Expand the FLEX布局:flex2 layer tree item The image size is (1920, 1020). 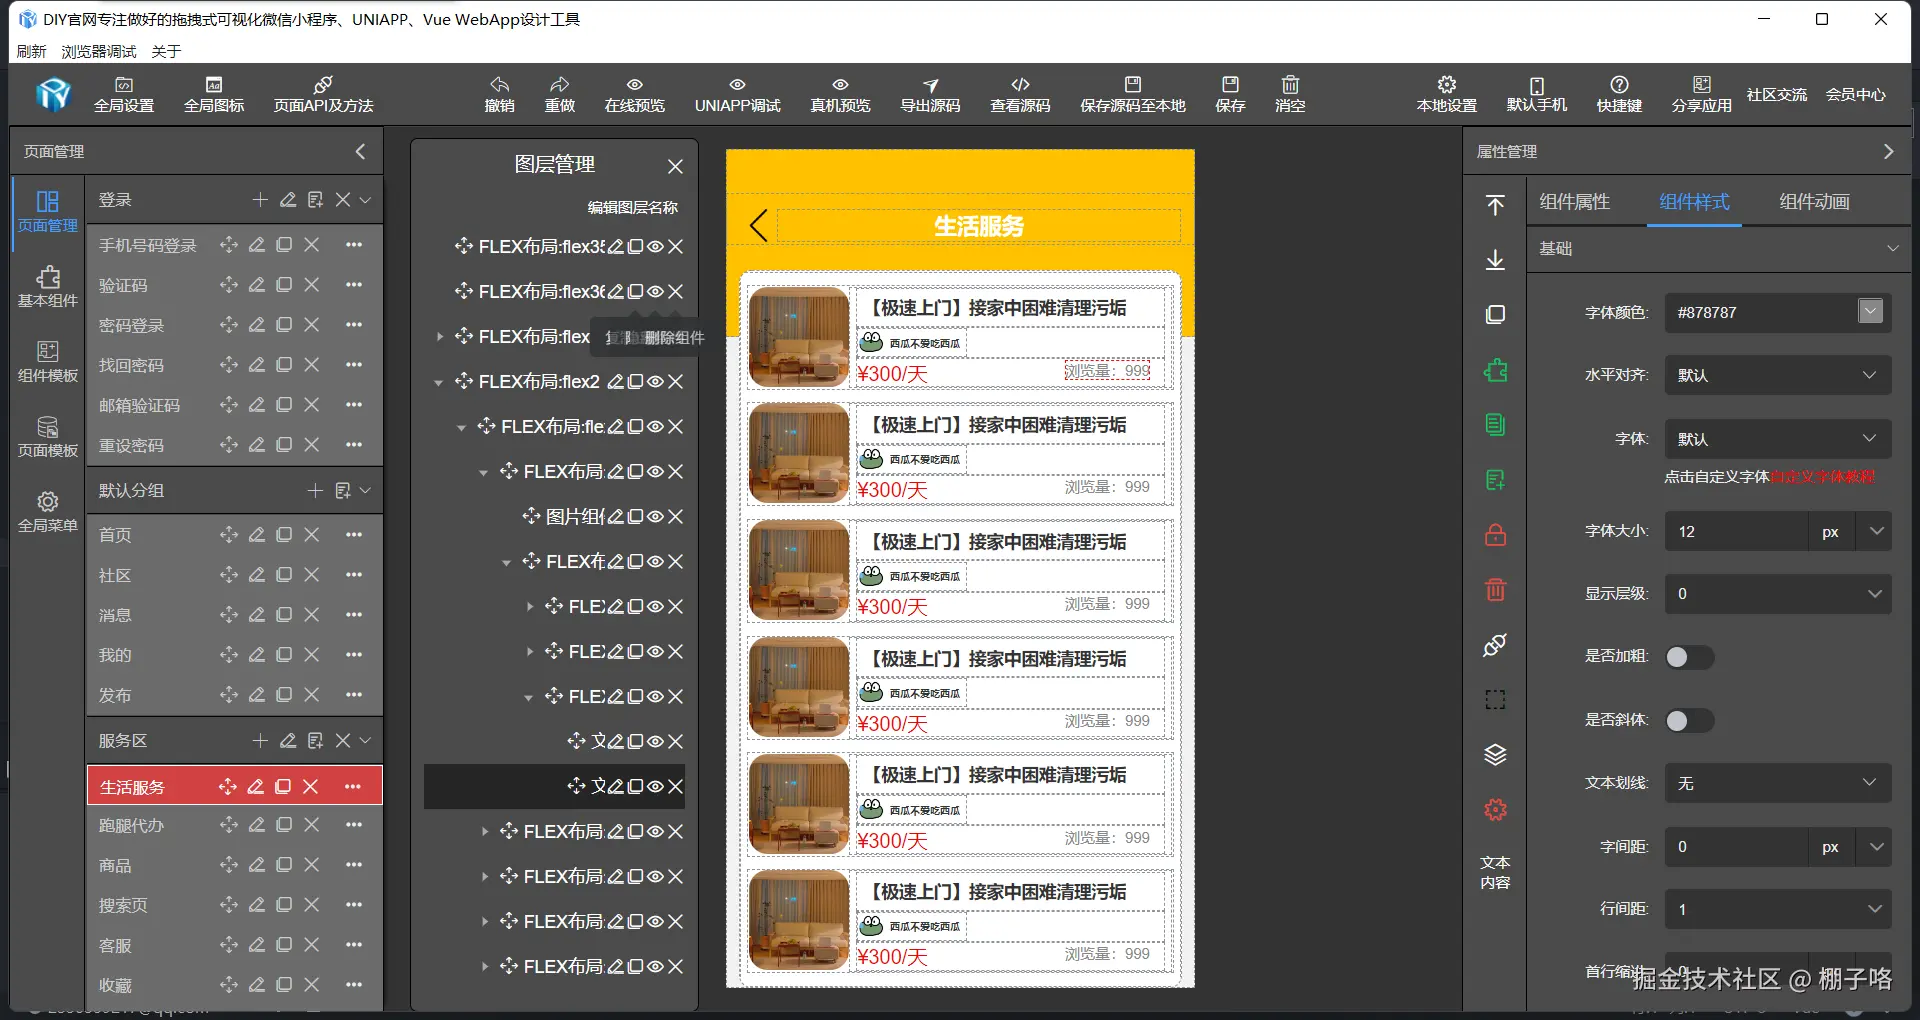(x=437, y=381)
